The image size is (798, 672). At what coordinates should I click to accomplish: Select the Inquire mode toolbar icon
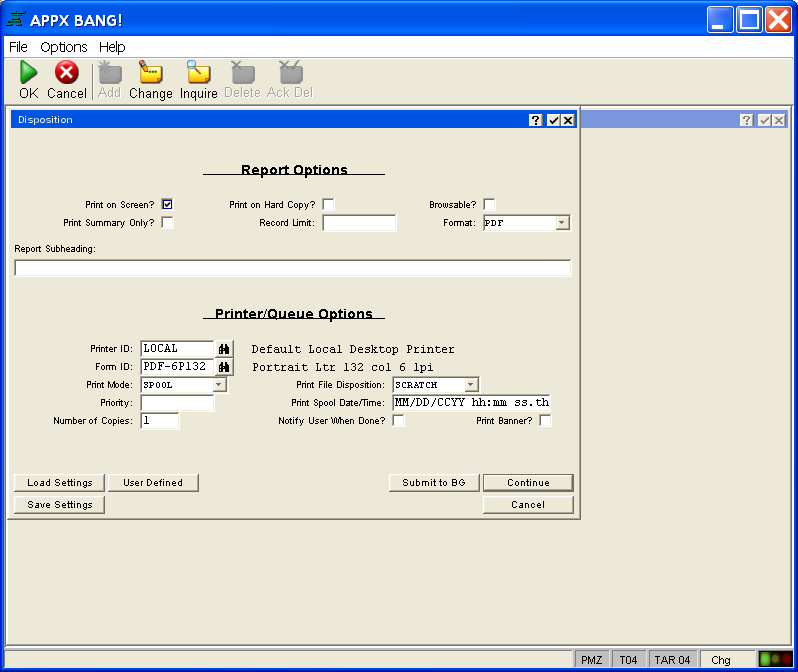click(198, 73)
